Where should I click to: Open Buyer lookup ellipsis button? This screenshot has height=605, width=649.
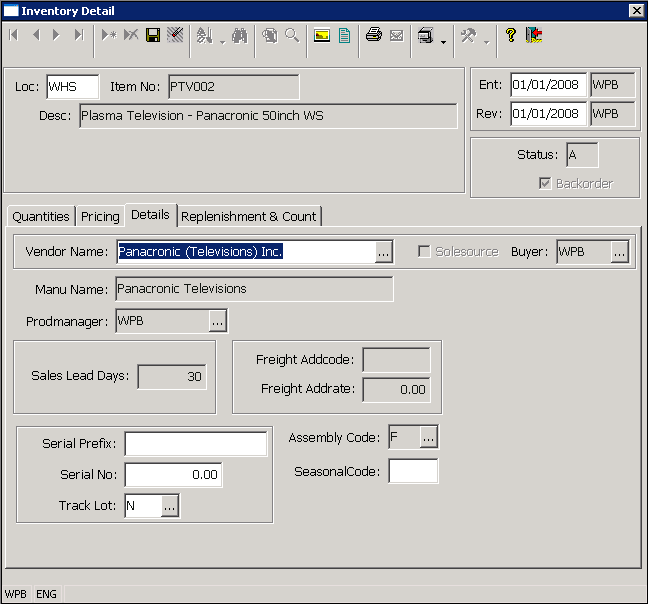tap(619, 252)
